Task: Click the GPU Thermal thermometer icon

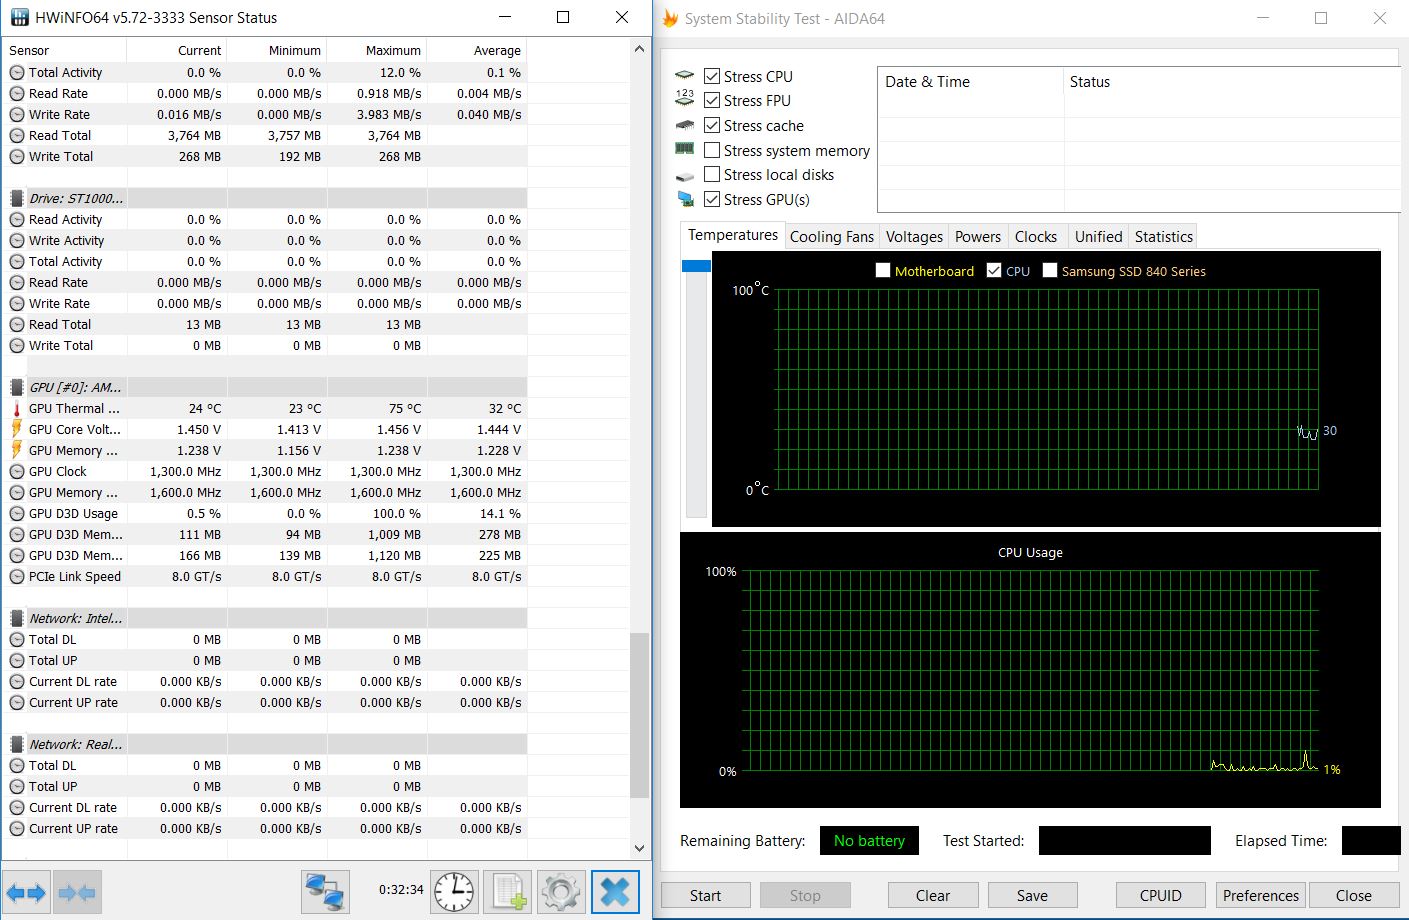Action: point(17,409)
